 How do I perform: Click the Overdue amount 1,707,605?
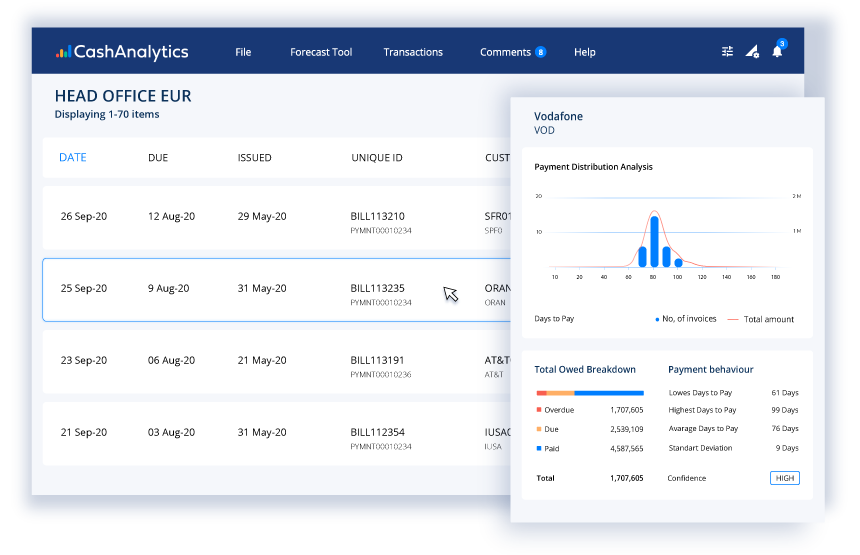tap(626, 410)
